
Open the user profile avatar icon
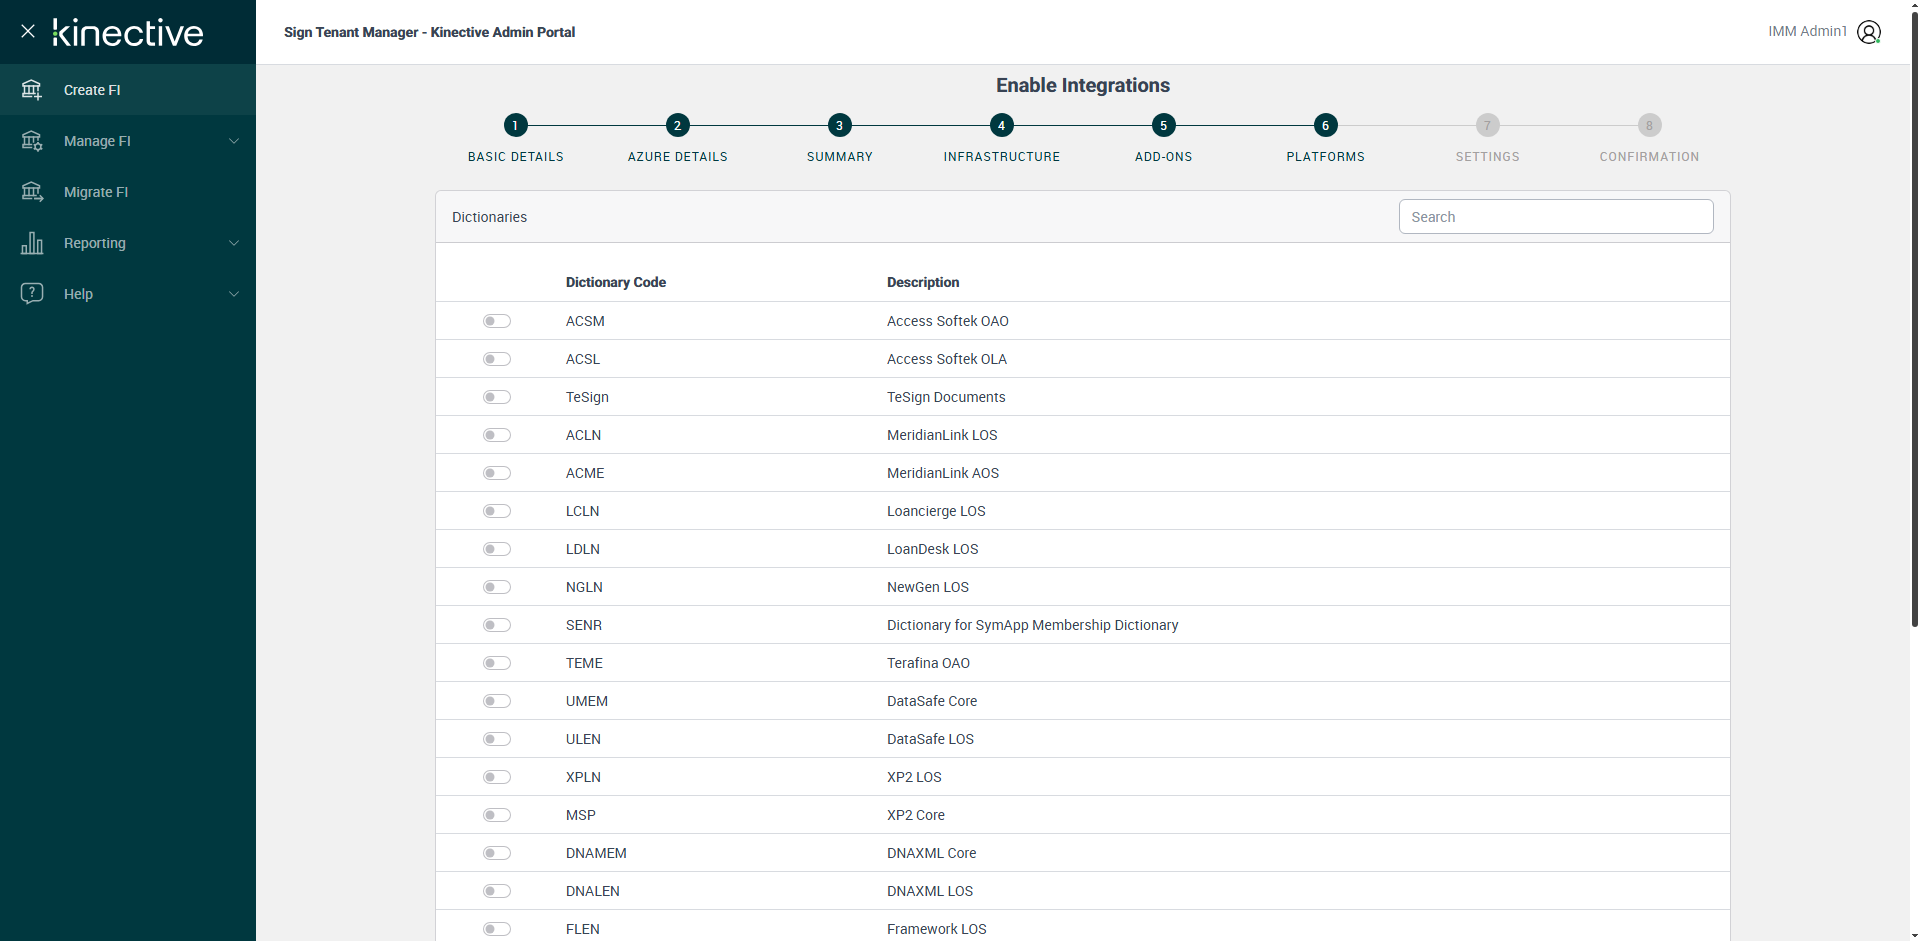(1869, 32)
